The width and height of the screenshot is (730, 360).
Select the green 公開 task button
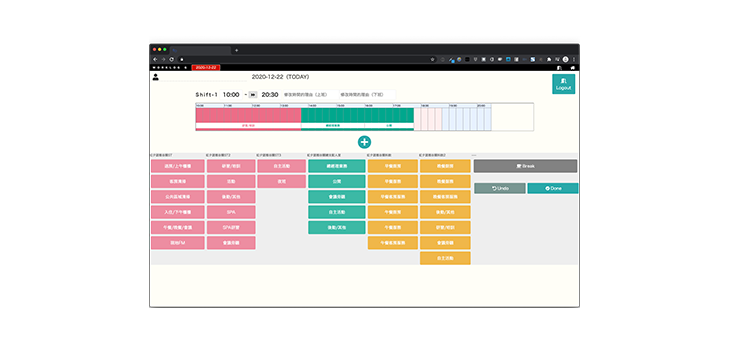pos(337,181)
